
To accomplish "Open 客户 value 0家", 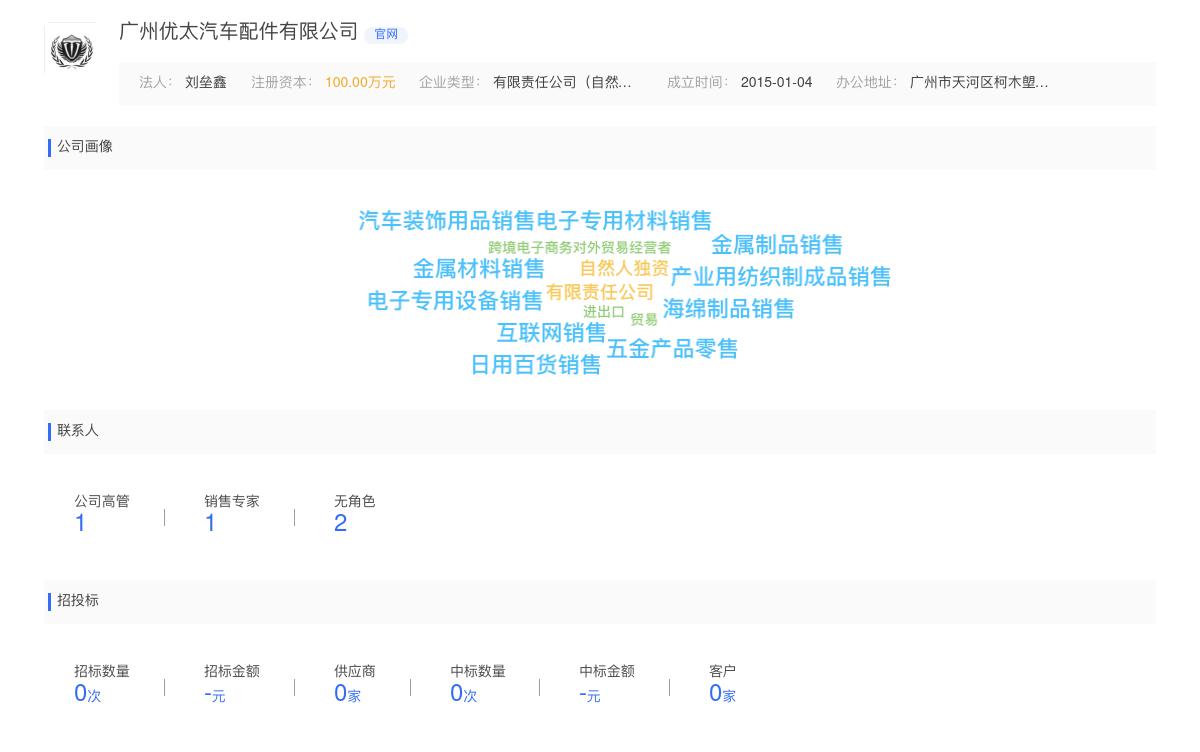I will [722, 693].
